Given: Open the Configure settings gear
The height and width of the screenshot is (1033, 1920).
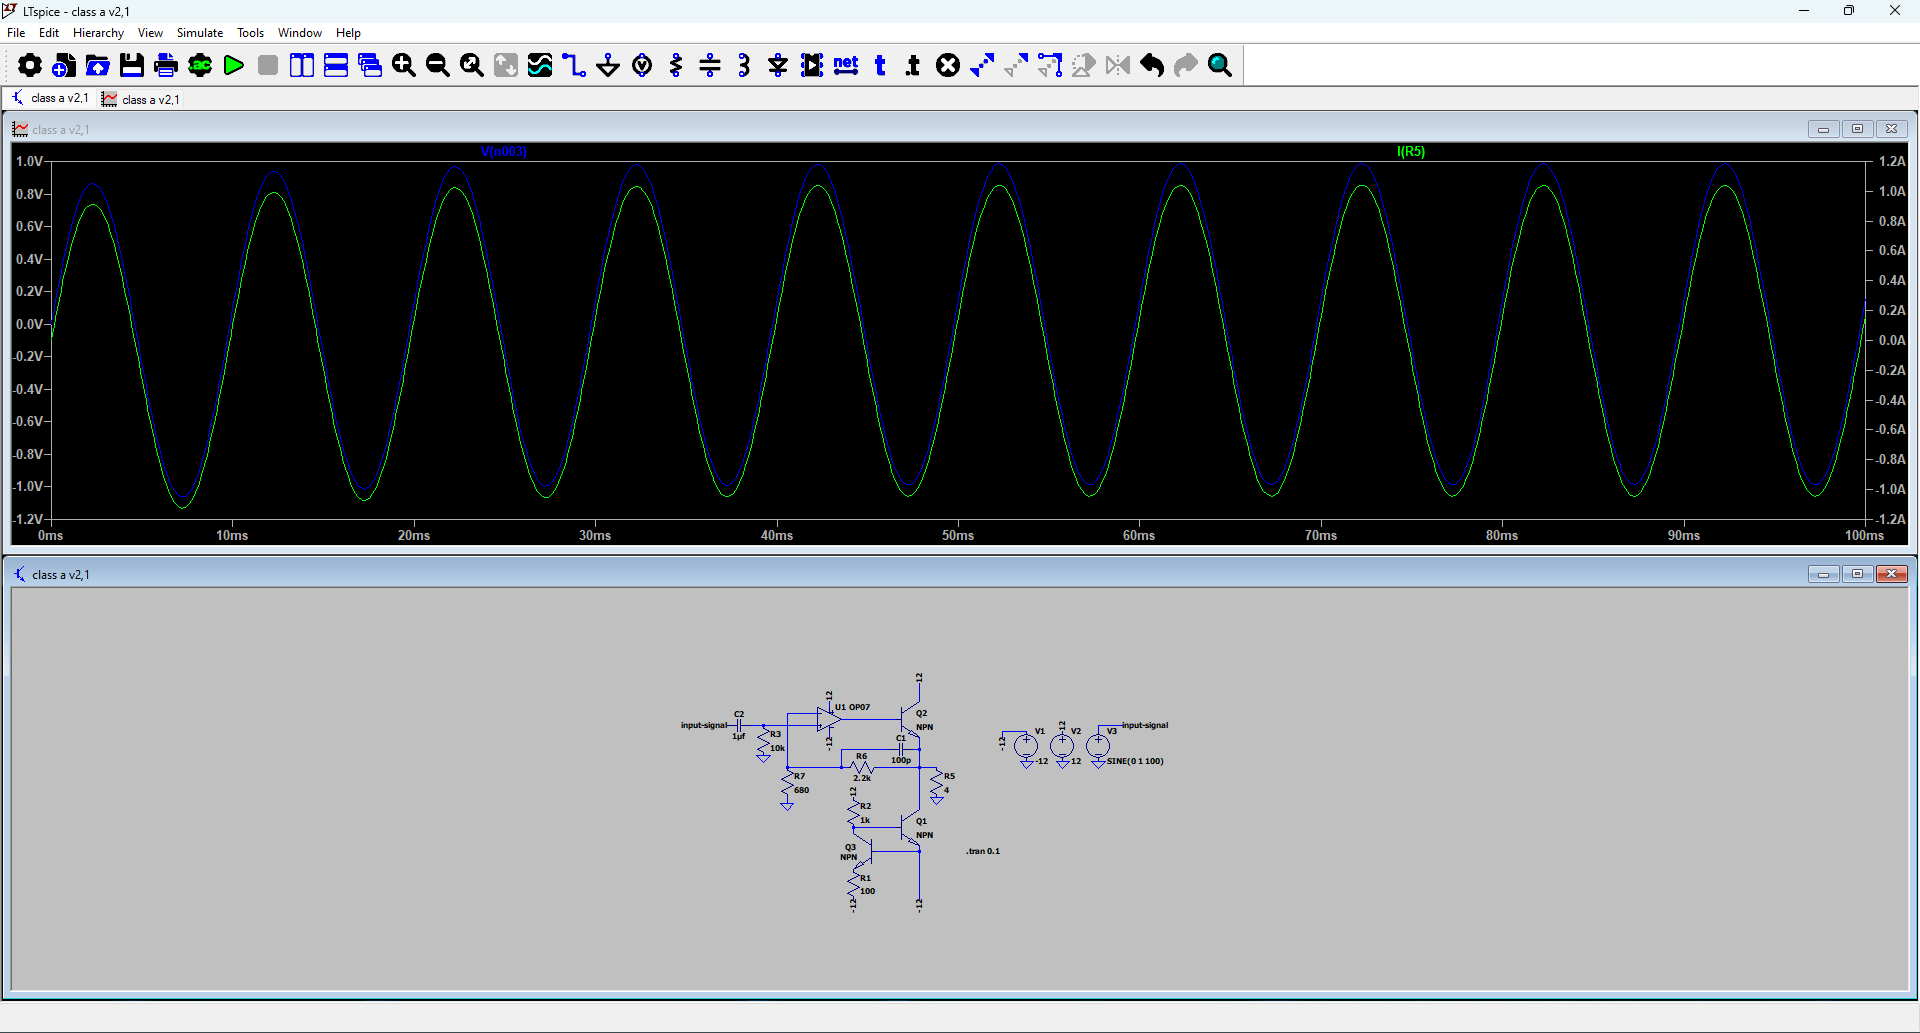Looking at the screenshot, I should point(30,66).
